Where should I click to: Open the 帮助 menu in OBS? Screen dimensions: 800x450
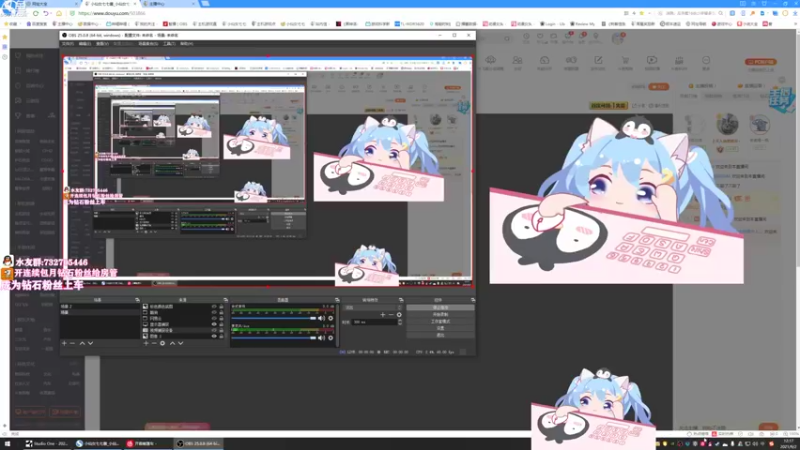click(x=187, y=44)
